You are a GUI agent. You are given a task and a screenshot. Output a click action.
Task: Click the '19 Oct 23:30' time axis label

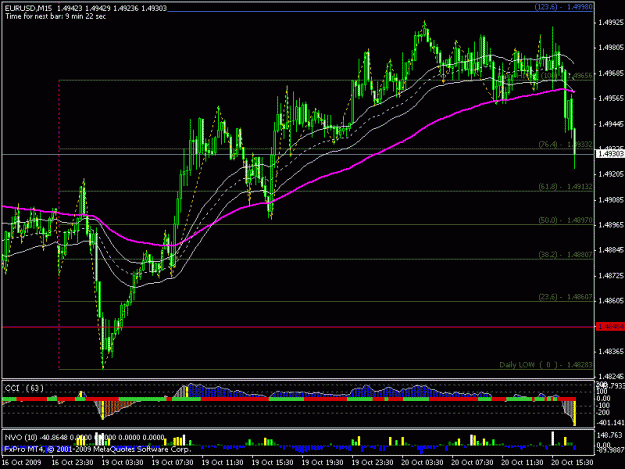pos(372,462)
